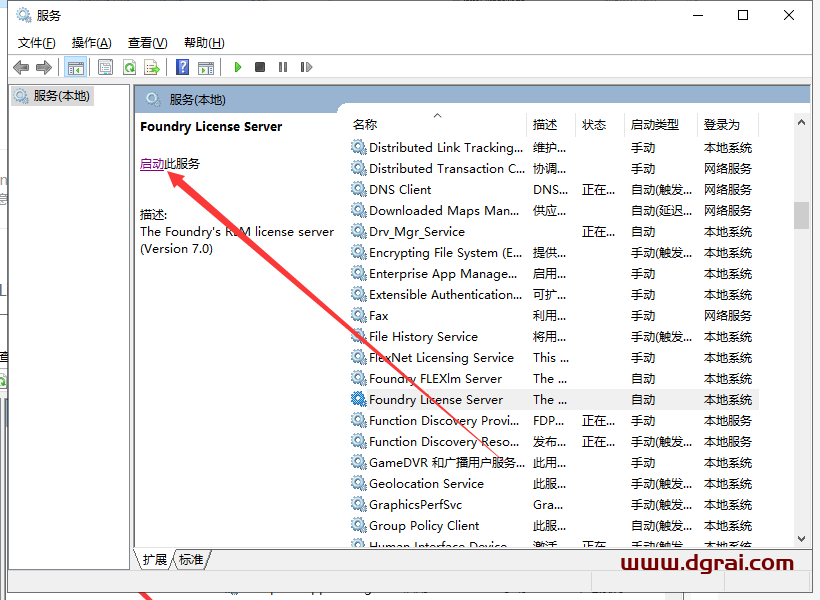Open the 查看(V) menu
This screenshot has width=820, height=600.
(x=147, y=43)
